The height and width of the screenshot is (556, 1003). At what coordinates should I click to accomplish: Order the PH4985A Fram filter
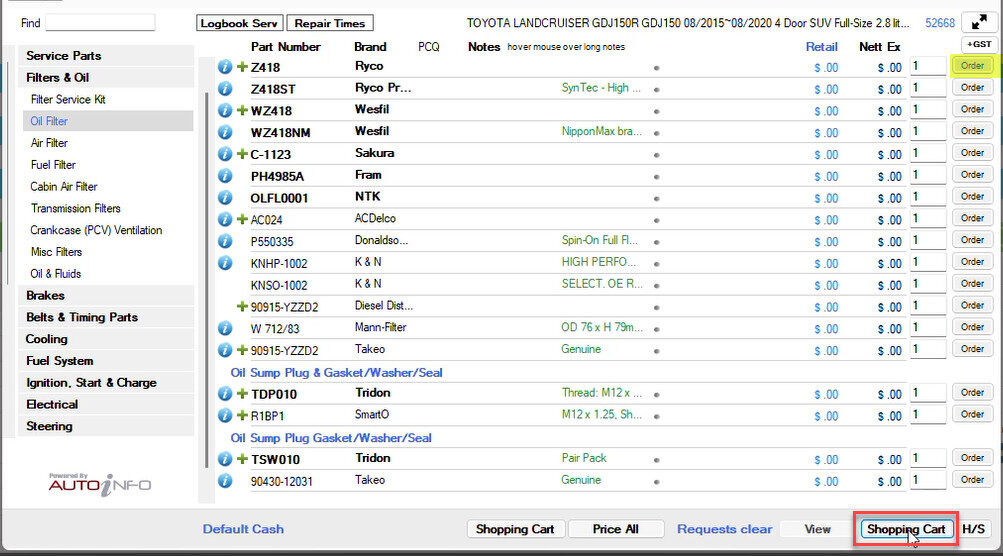tap(972, 174)
